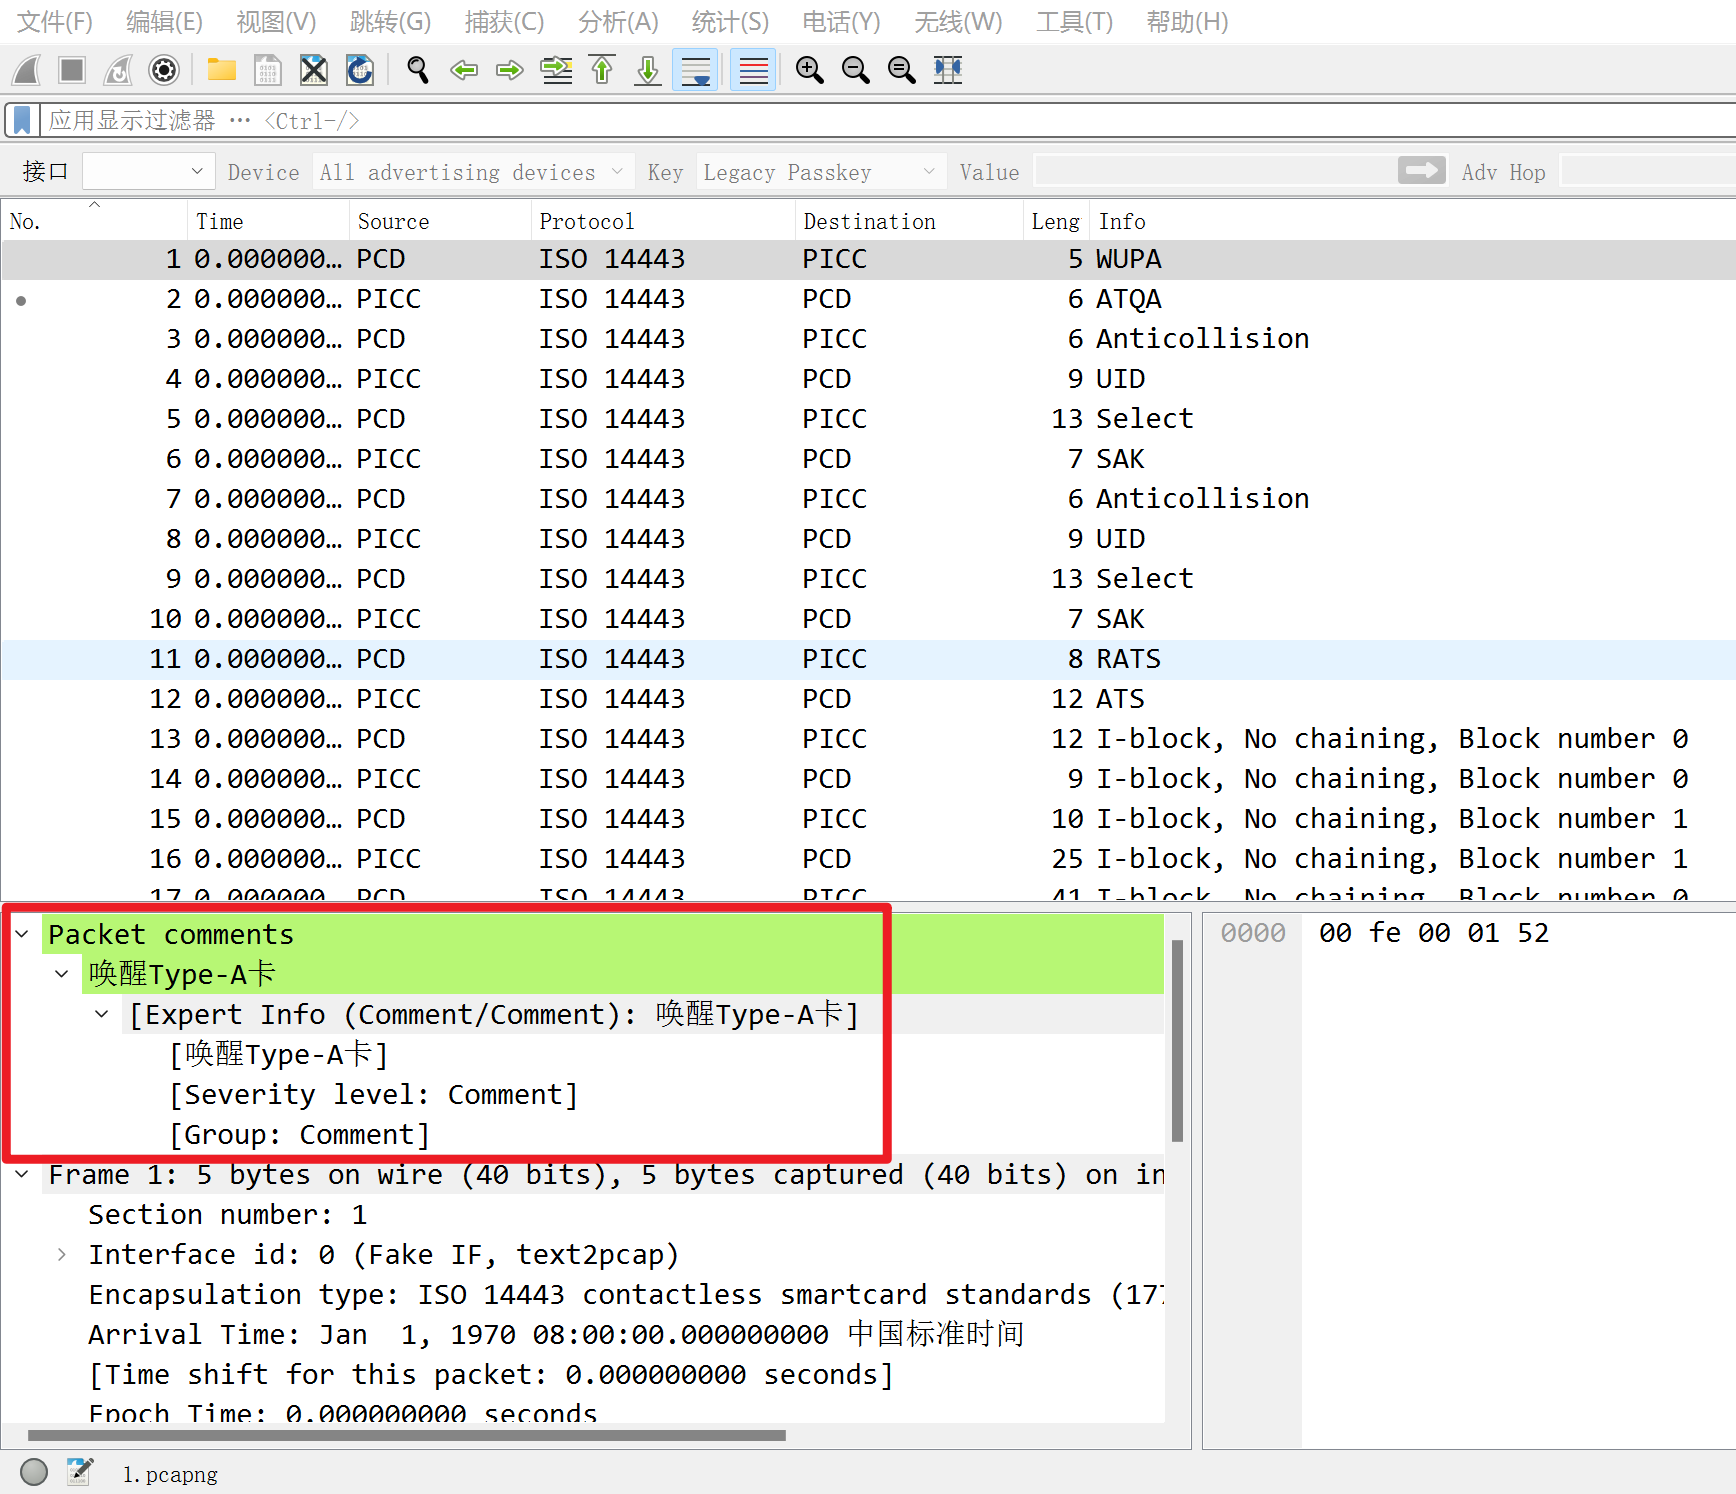This screenshot has height=1494, width=1736.
Task: Collapse the Expert Info node
Action: (x=102, y=1014)
